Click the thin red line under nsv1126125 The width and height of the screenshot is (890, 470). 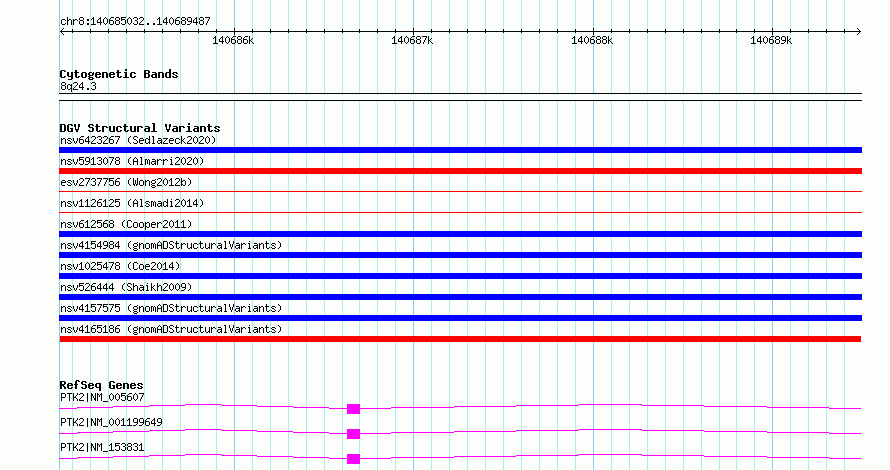(460, 213)
